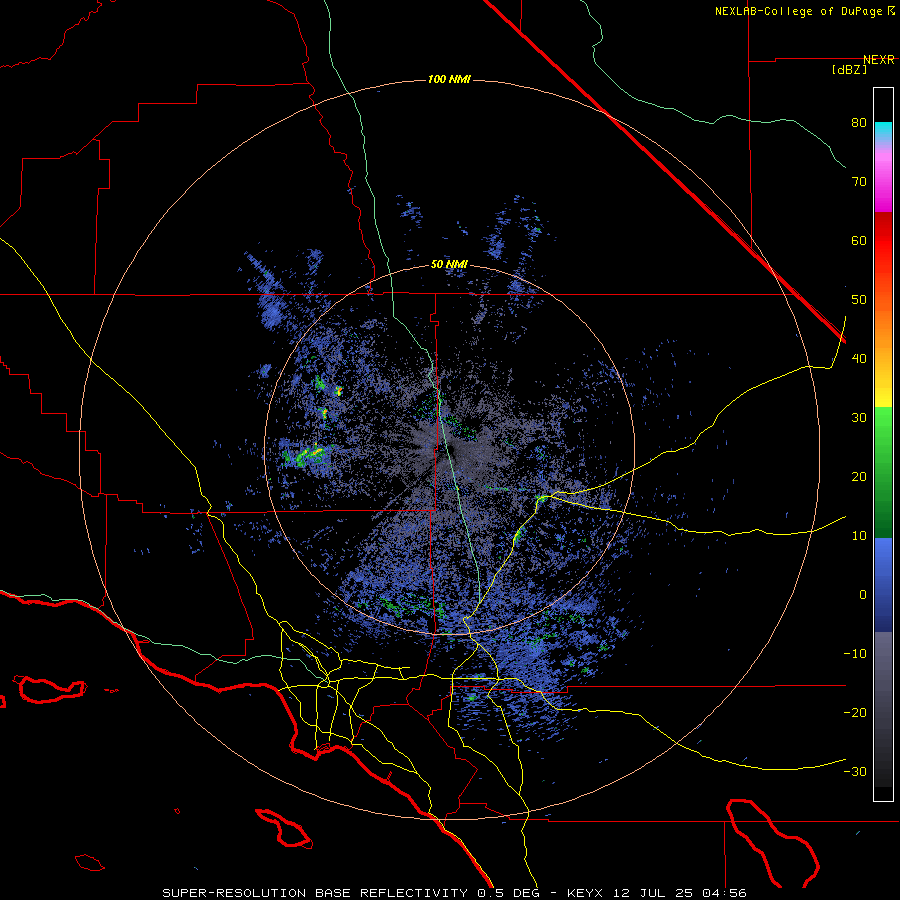Viewport: 900px width, 900px height.
Task: Click the 60 value on the dBZ scale
Action: click(x=859, y=240)
